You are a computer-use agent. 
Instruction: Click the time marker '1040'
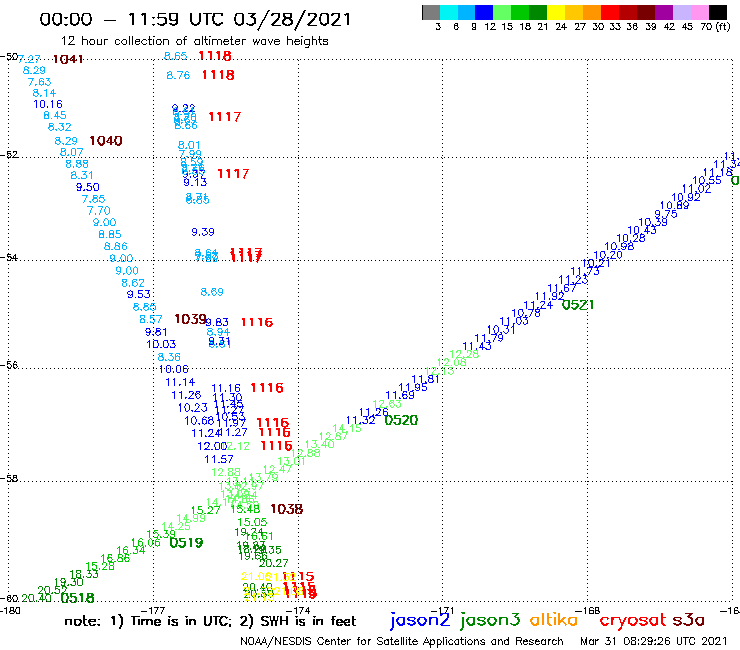tap(106, 141)
